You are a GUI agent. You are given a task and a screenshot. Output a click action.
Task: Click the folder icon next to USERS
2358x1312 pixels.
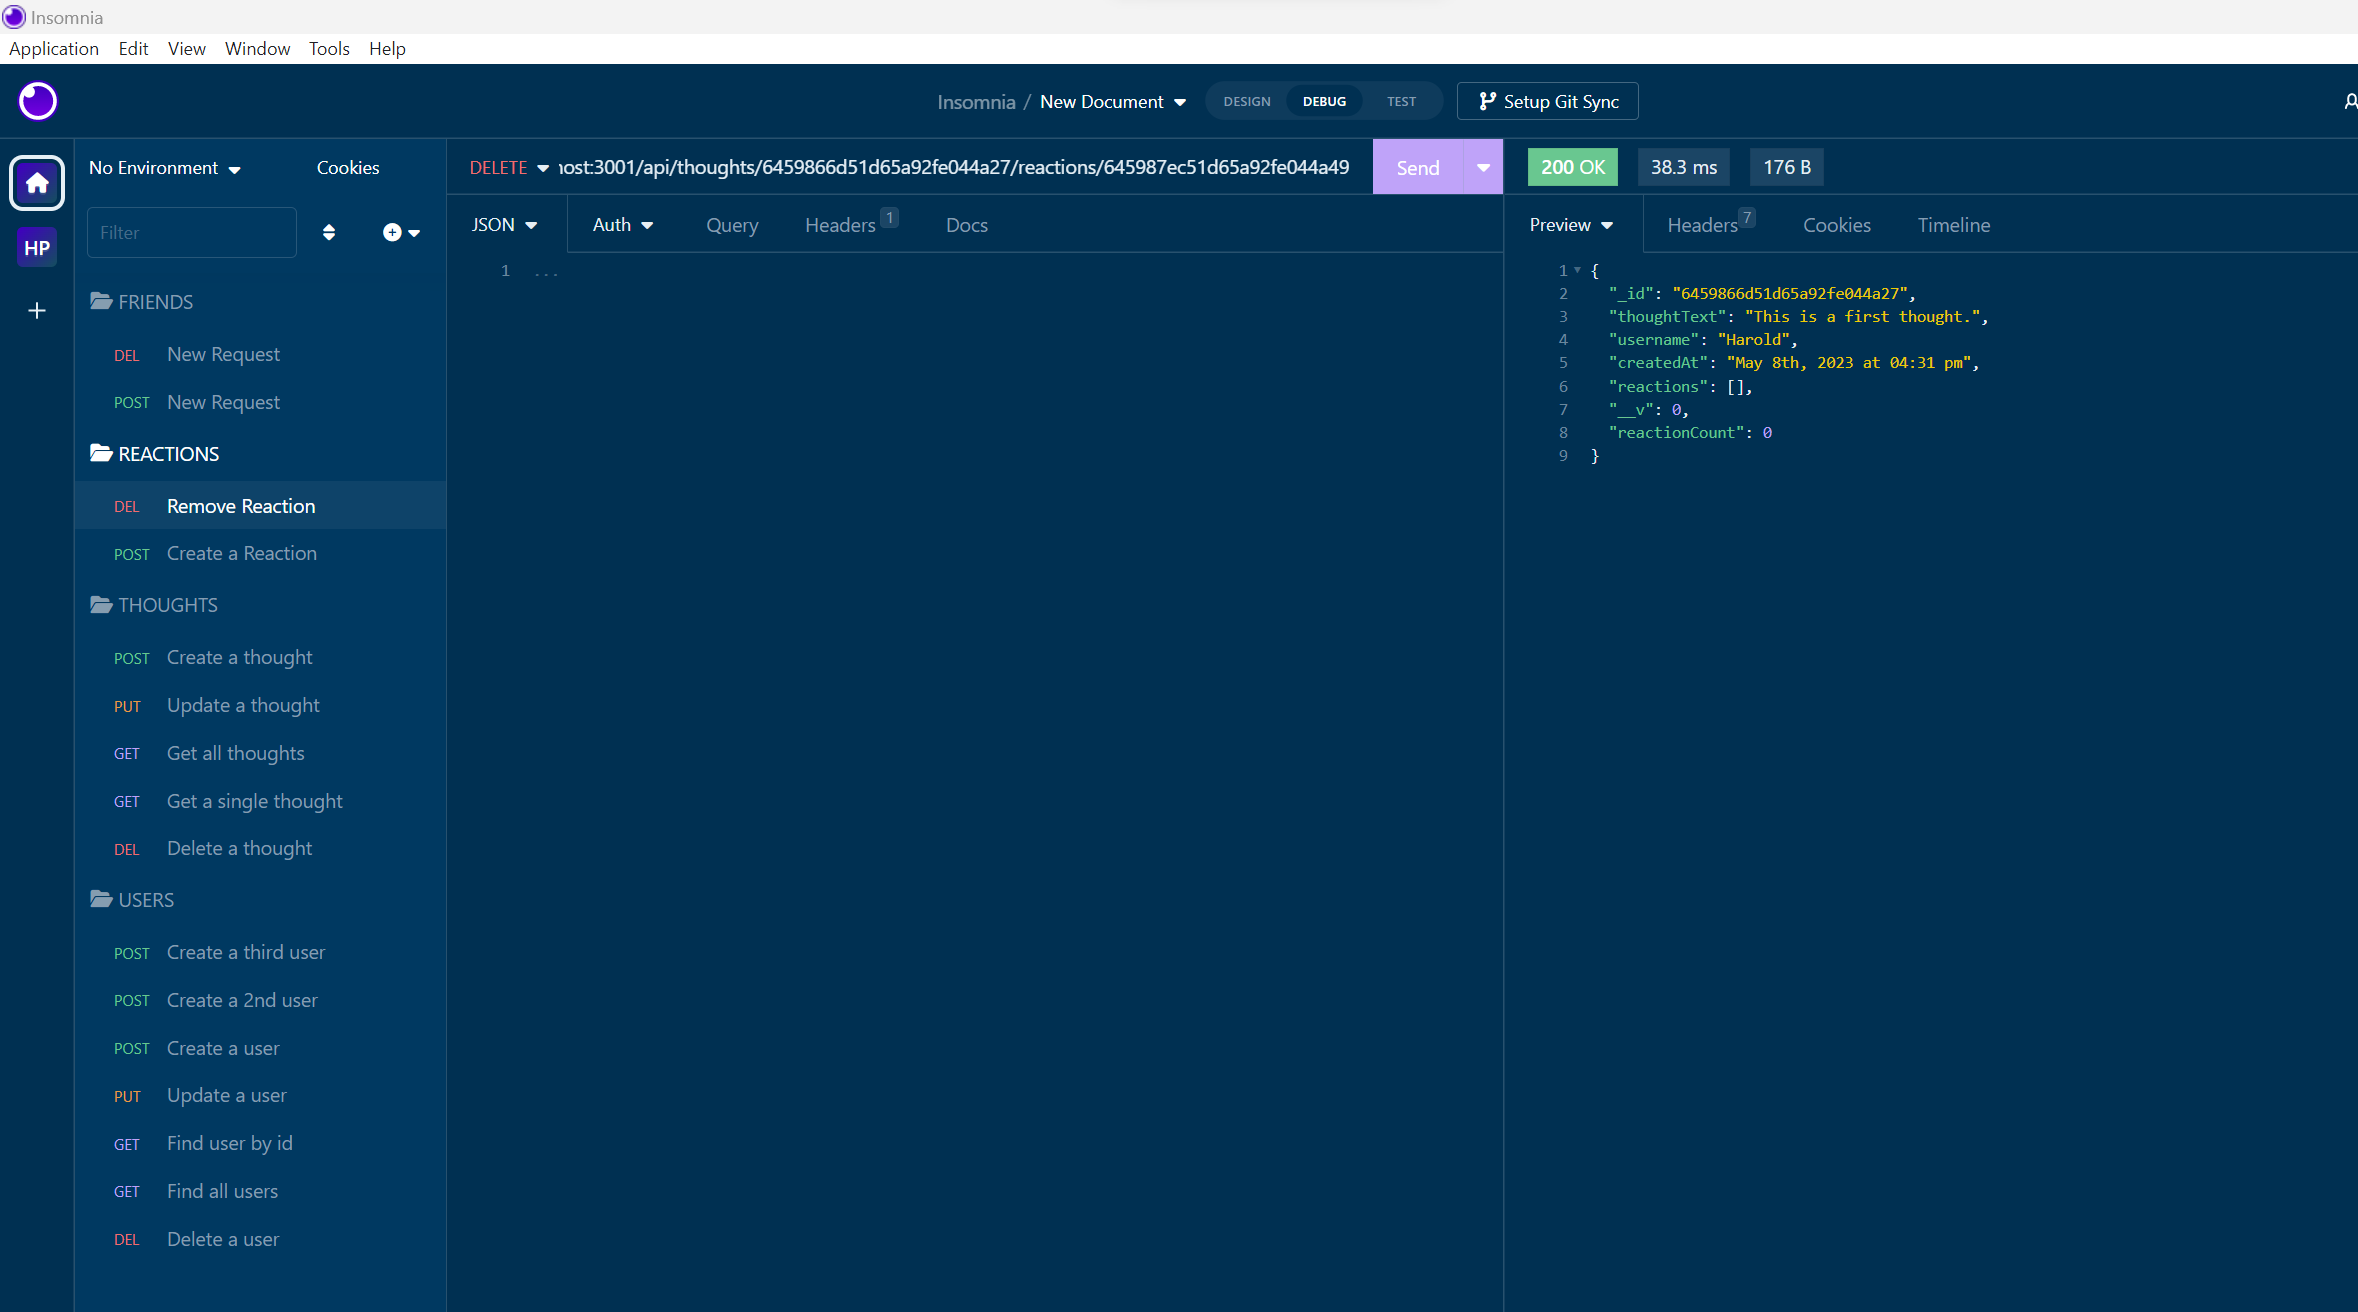pyautogui.click(x=101, y=899)
